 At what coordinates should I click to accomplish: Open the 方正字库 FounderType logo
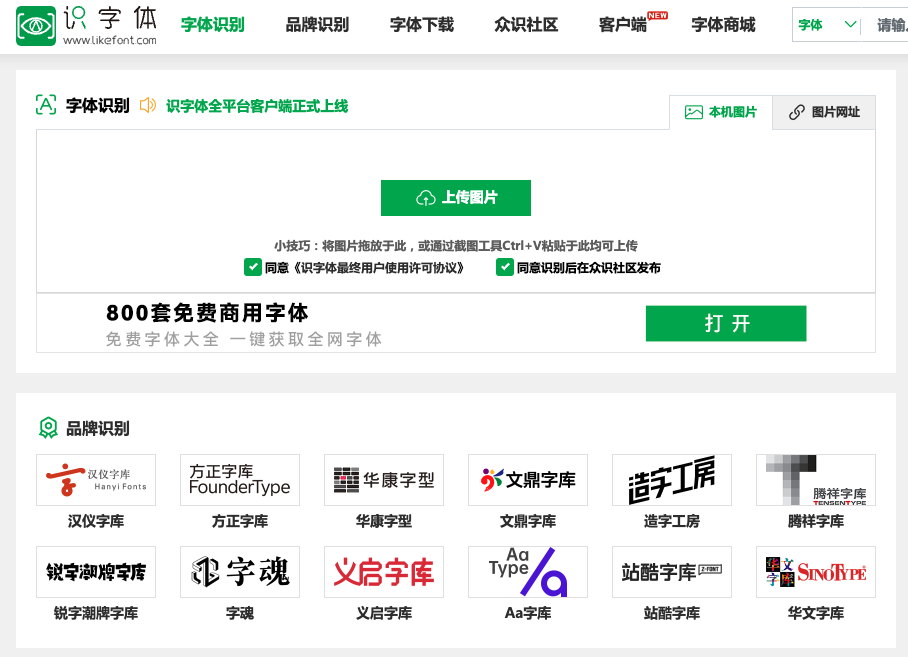click(x=240, y=480)
